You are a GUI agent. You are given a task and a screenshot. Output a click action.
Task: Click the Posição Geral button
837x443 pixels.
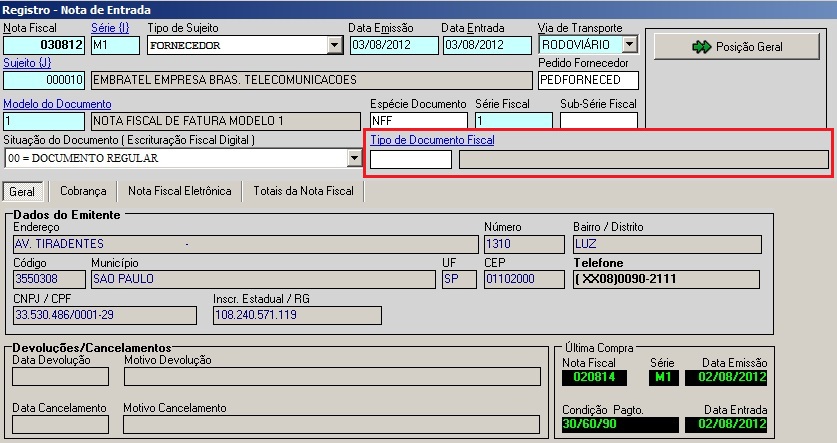point(737,46)
